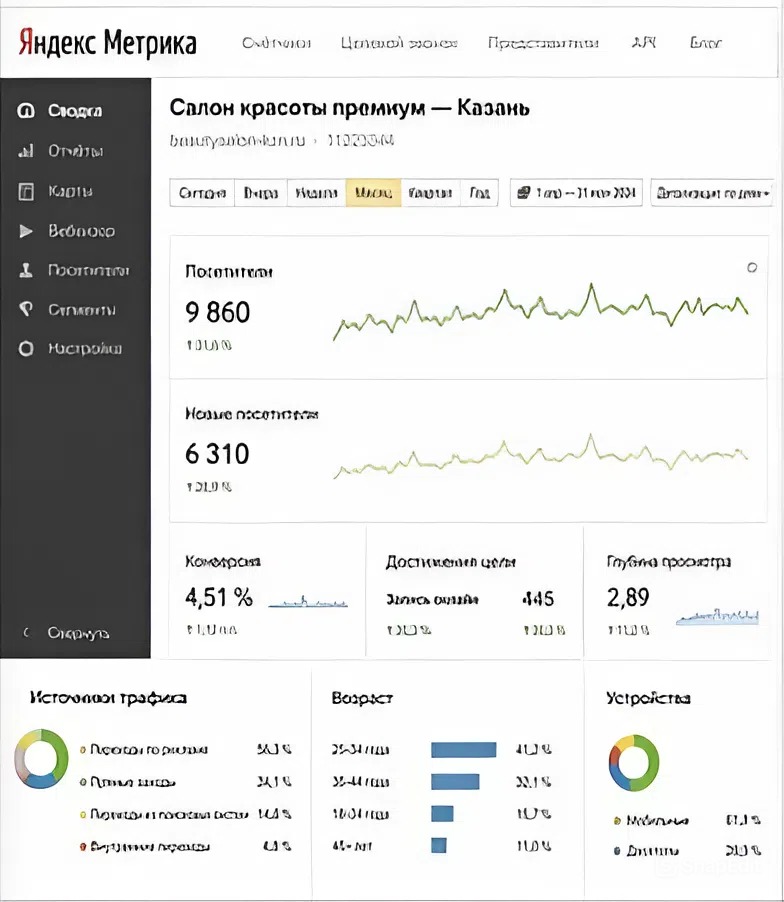Switch the period to Год

click(479, 193)
